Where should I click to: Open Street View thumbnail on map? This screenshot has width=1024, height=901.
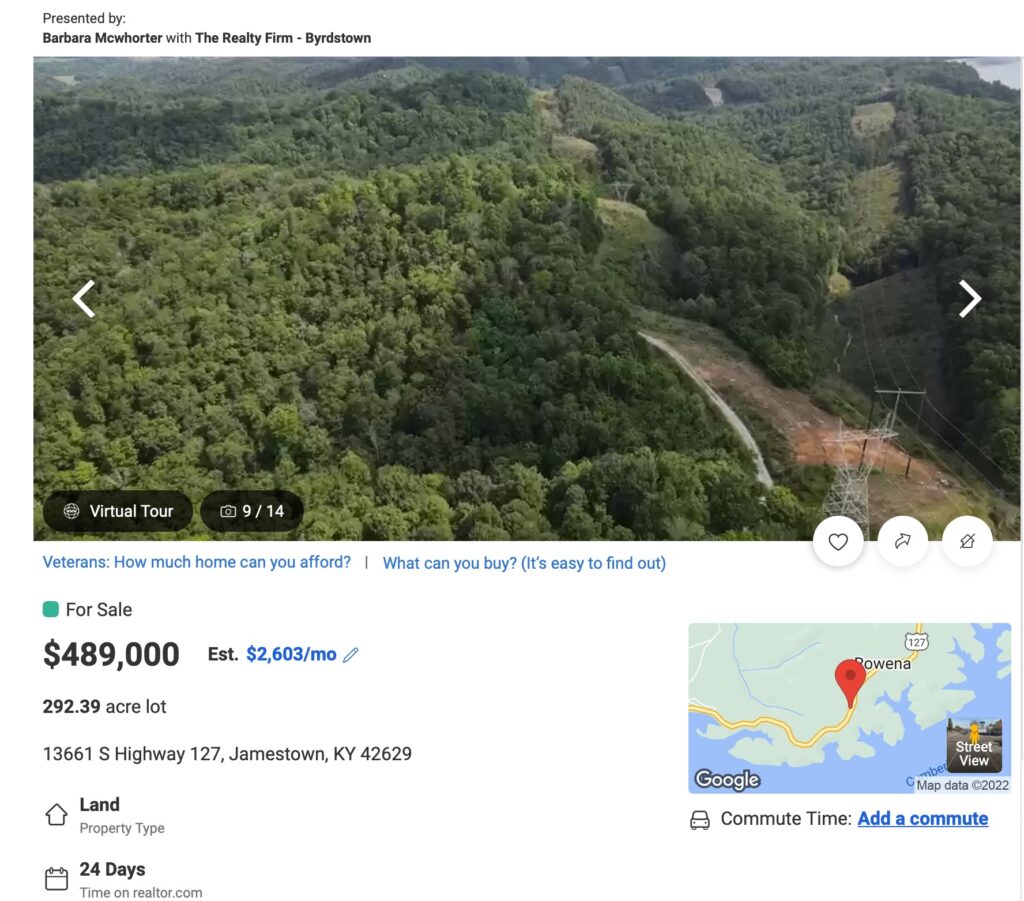[973, 744]
